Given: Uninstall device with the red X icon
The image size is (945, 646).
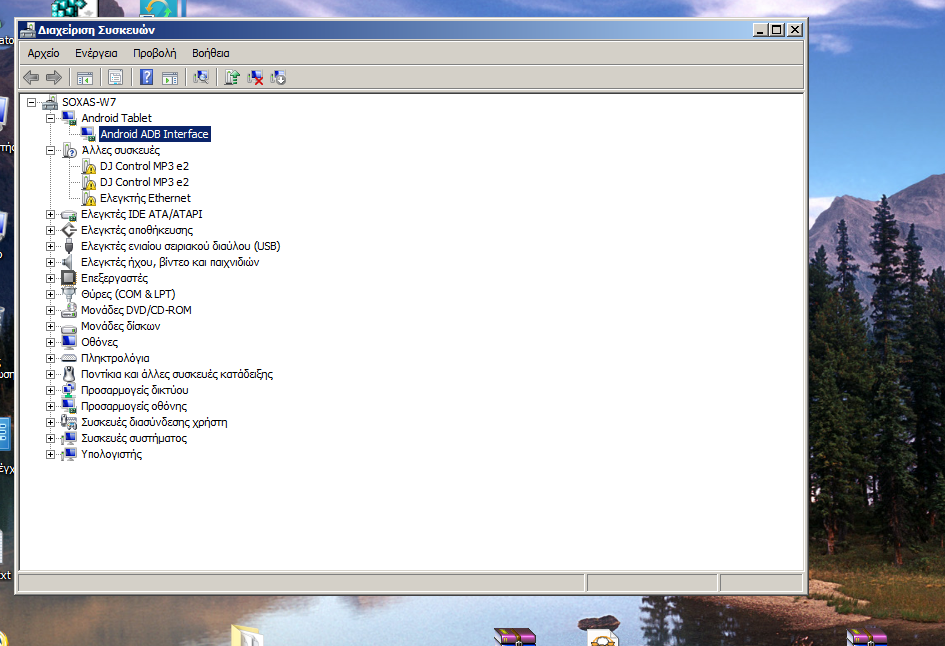Looking at the screenshot, I should pos(255,77).
